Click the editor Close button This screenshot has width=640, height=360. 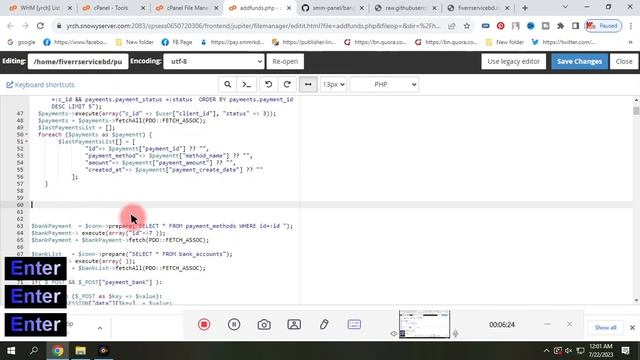pyautogui.click(x=624, y=62)
